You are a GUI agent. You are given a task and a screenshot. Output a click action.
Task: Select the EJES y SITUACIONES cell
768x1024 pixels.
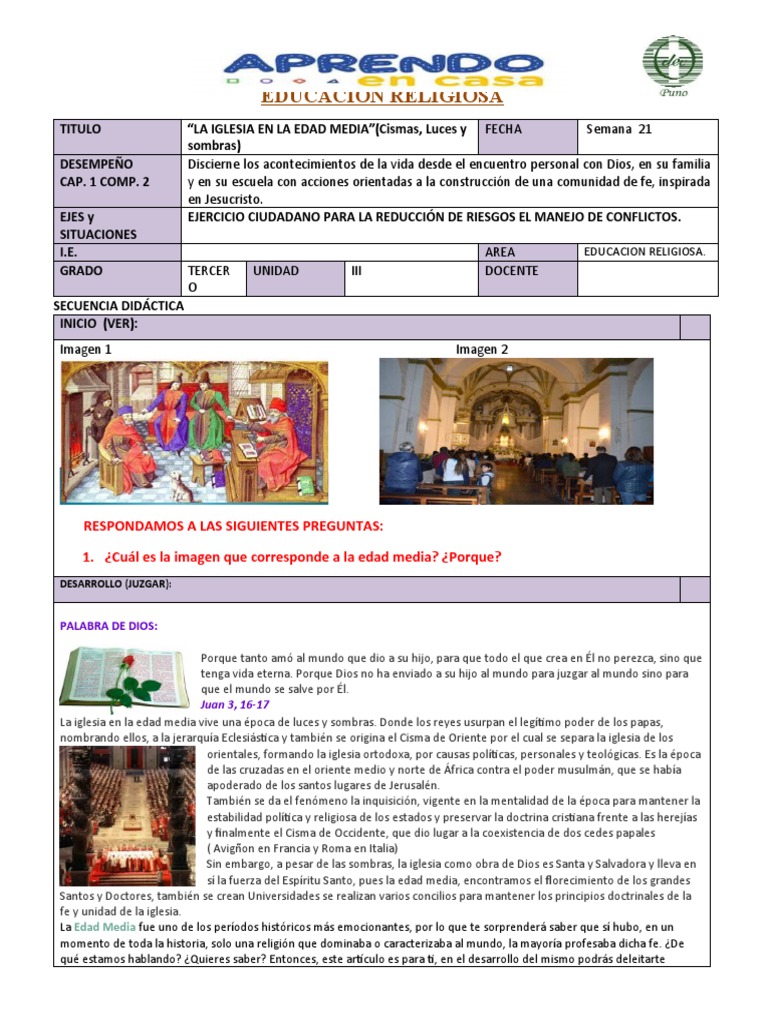click(118, 225)
